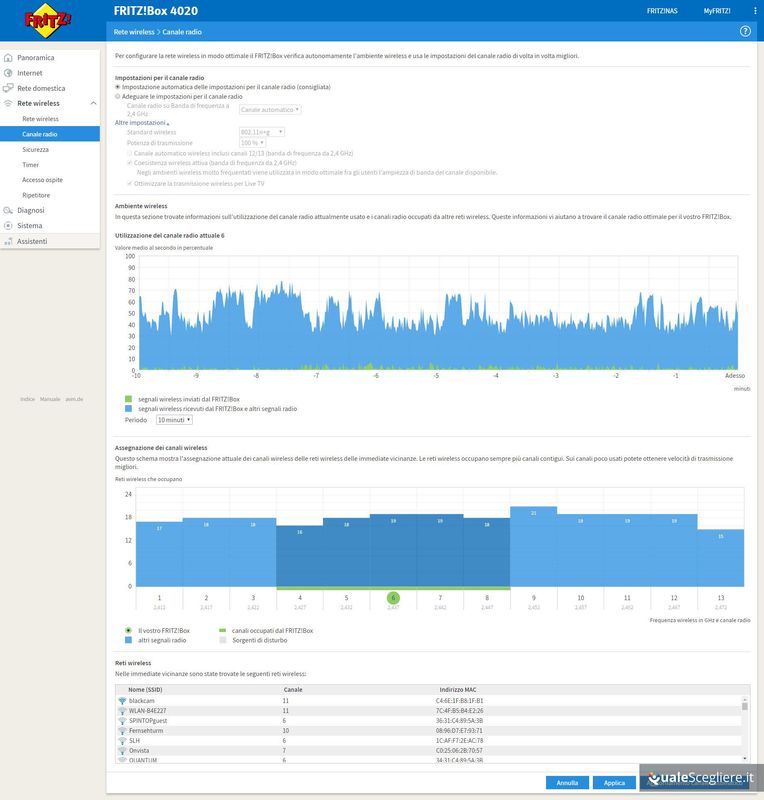The width and height of the screenshot is (764, 800).
Task: Collapse the Rete wireless menu section
Action: tap(93, 103)
